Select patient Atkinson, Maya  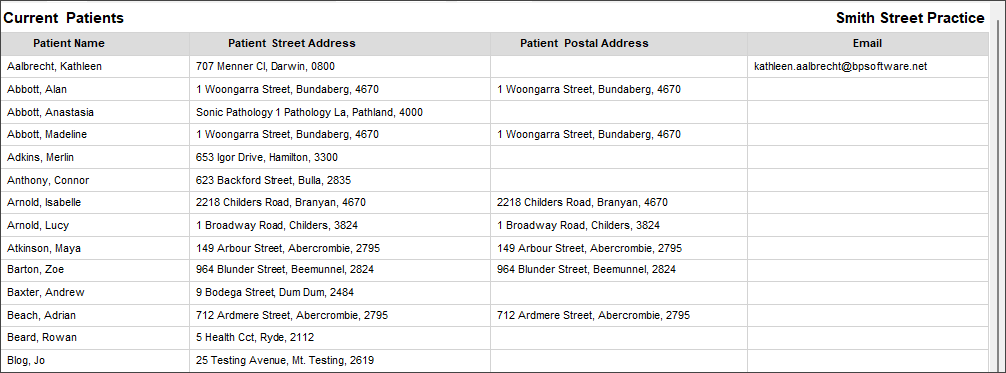coord(44,248)
